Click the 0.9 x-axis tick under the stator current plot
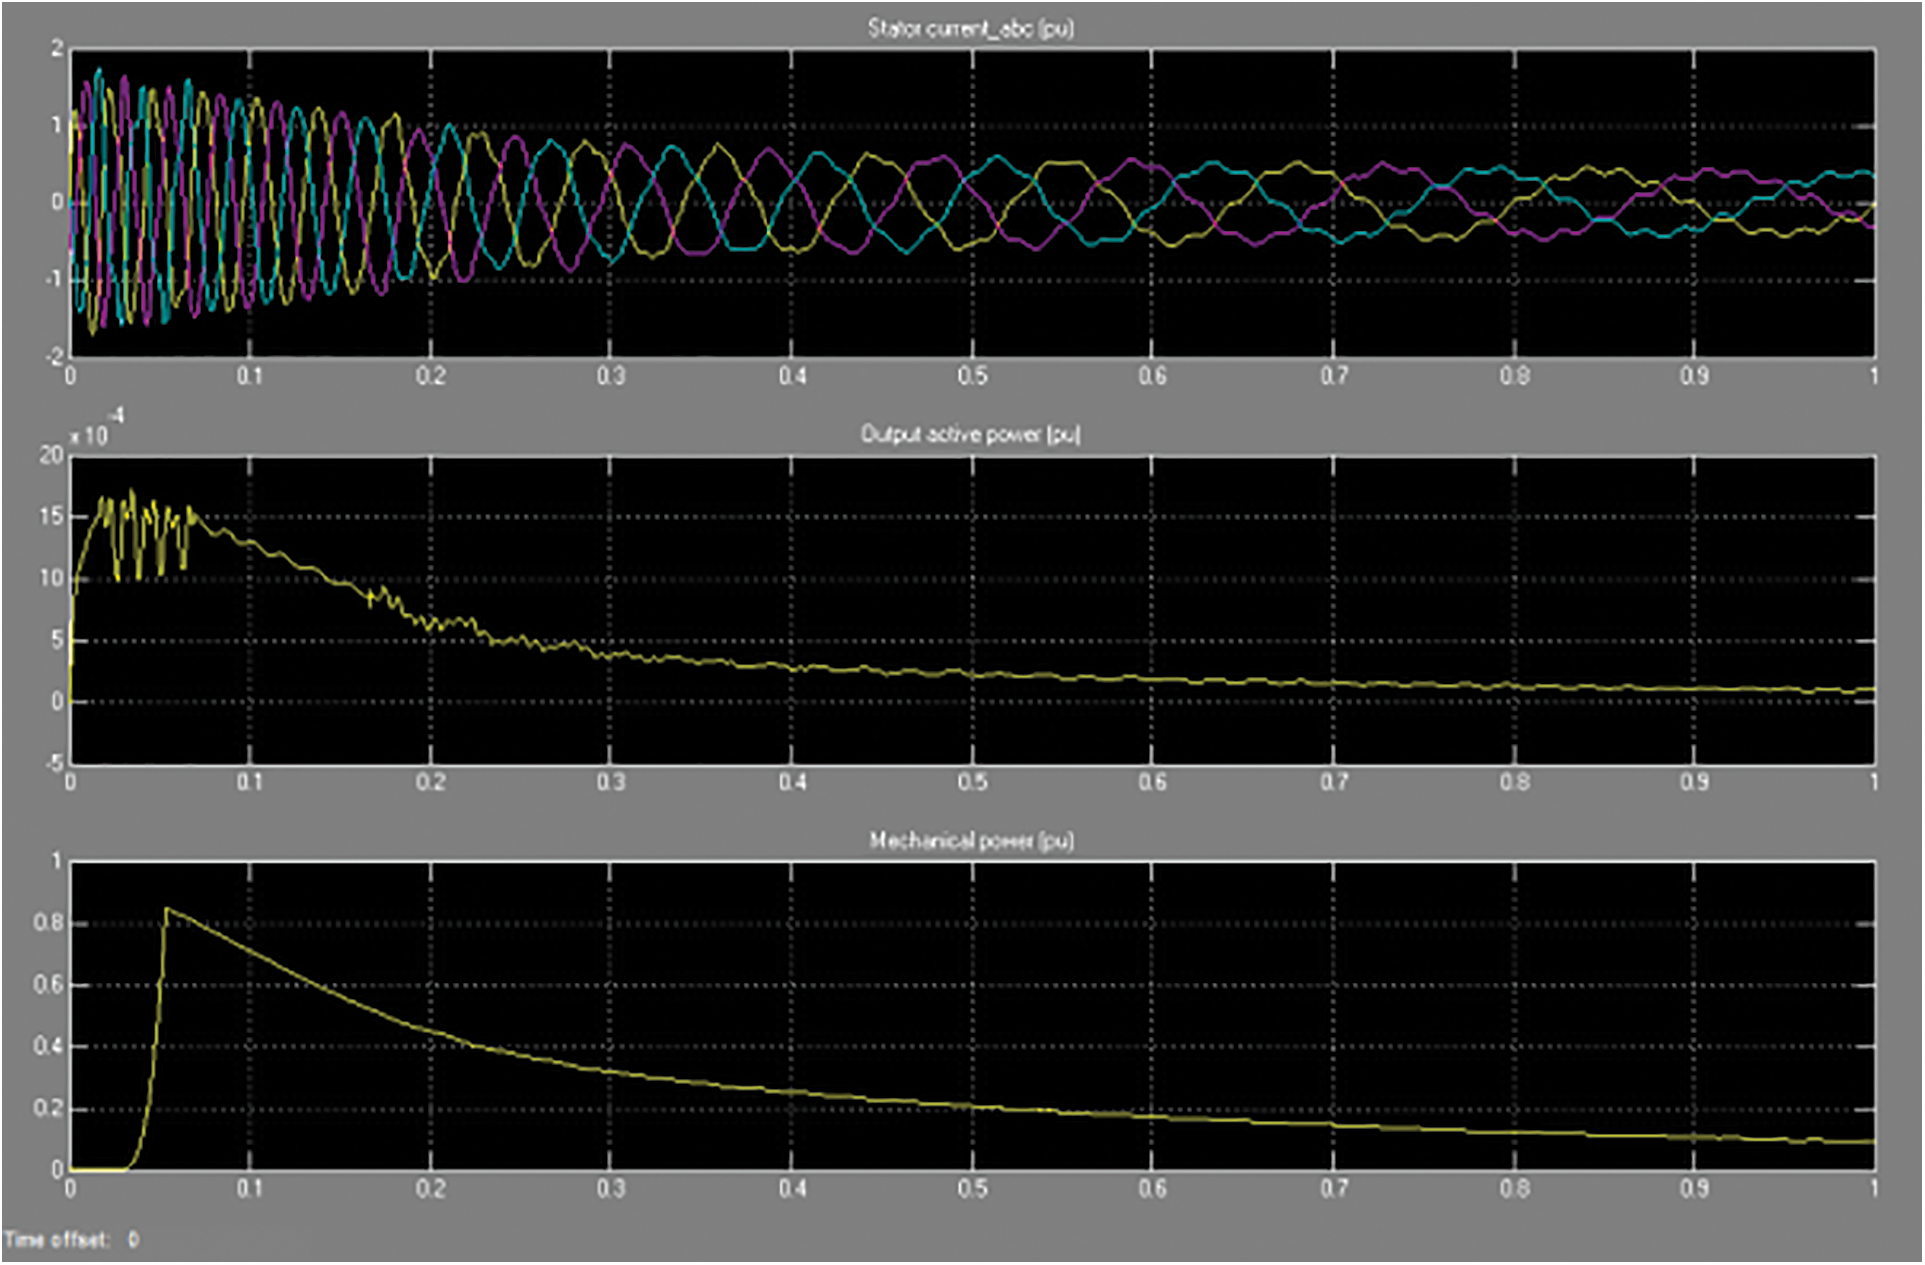The height and width of the screenshot is (1265, 1925). tap(1694, 376)
